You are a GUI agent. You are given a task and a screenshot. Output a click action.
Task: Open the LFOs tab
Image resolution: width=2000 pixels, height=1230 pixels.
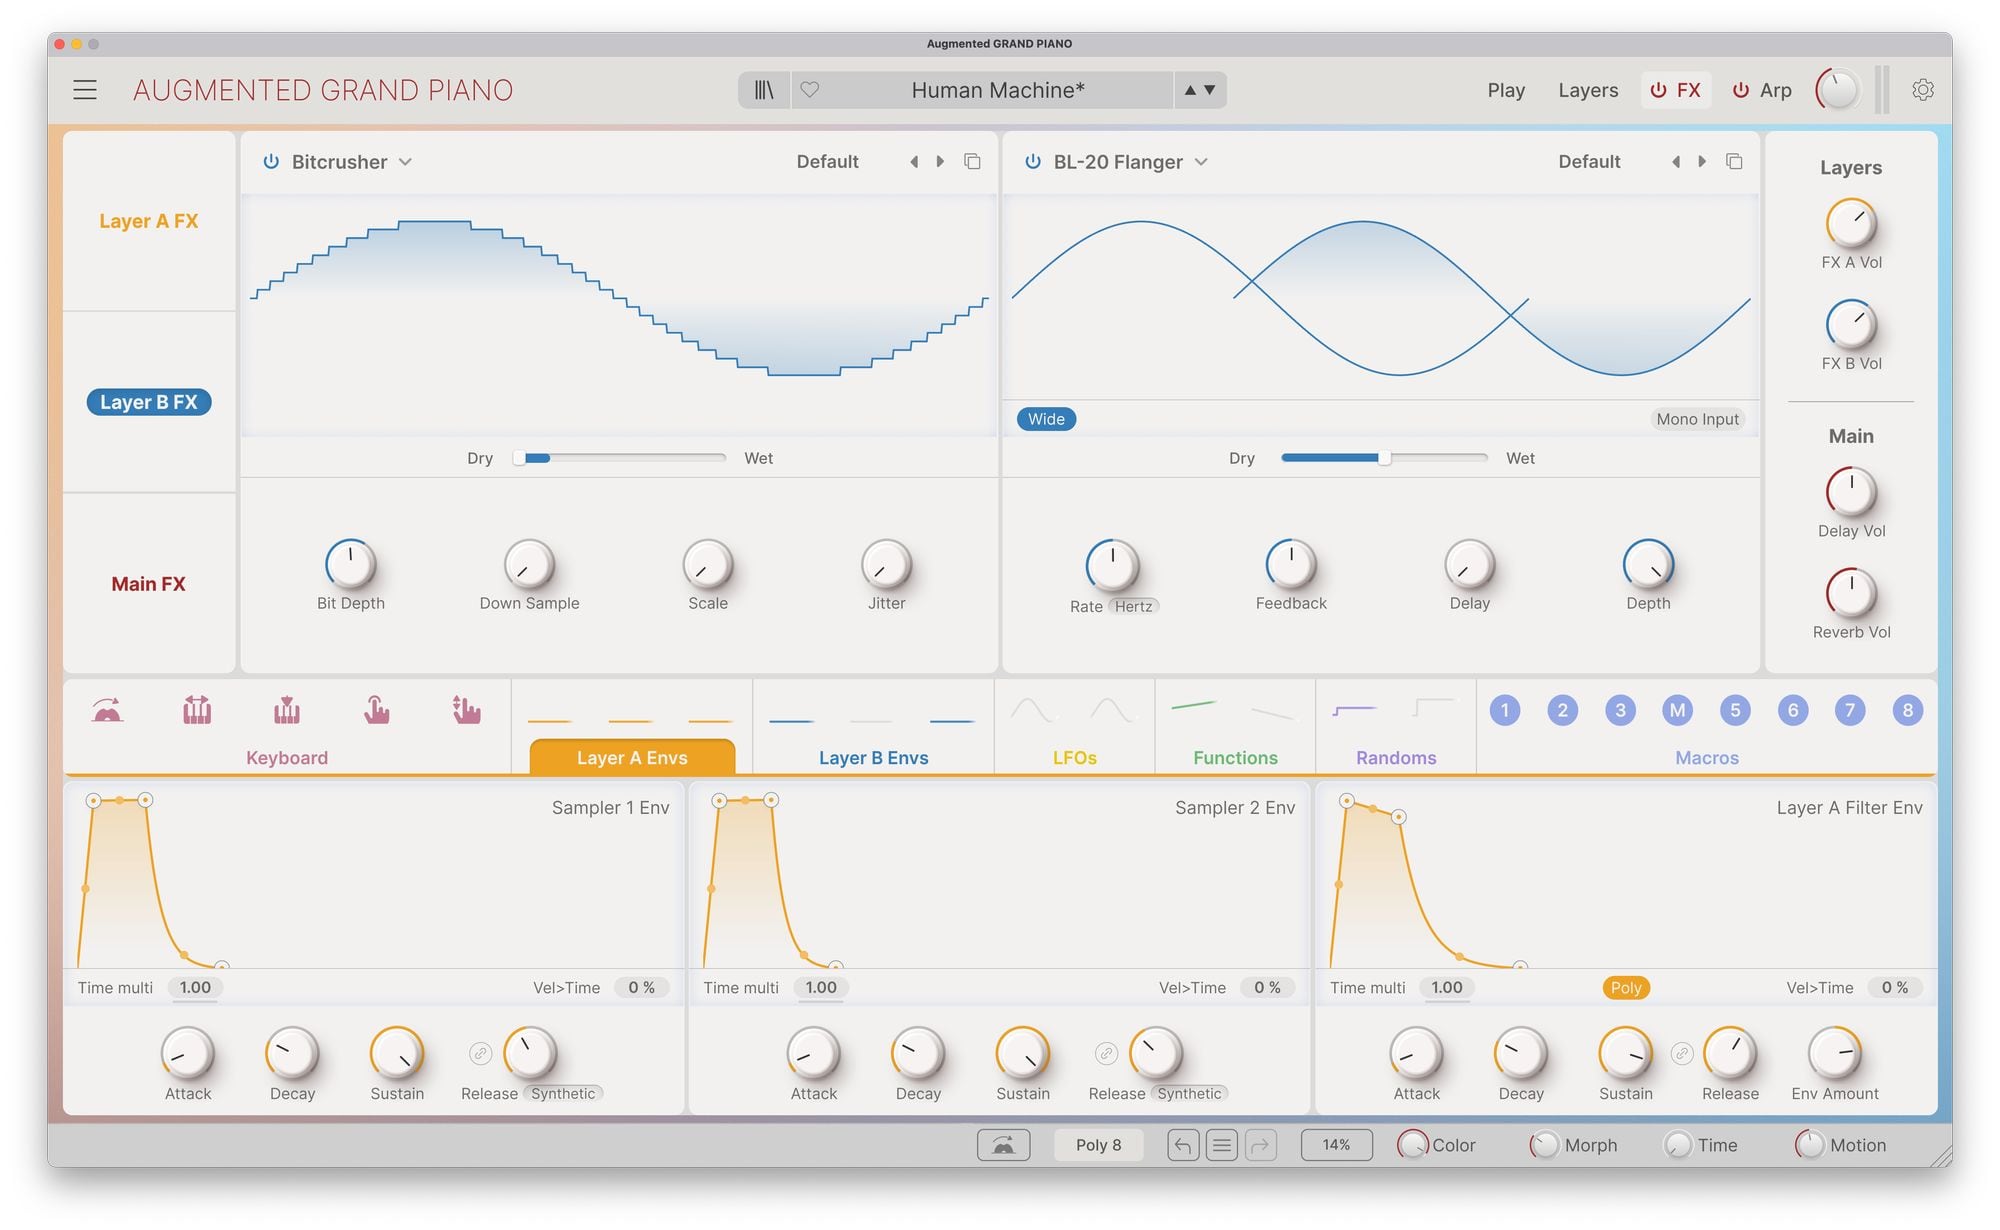1074,757
